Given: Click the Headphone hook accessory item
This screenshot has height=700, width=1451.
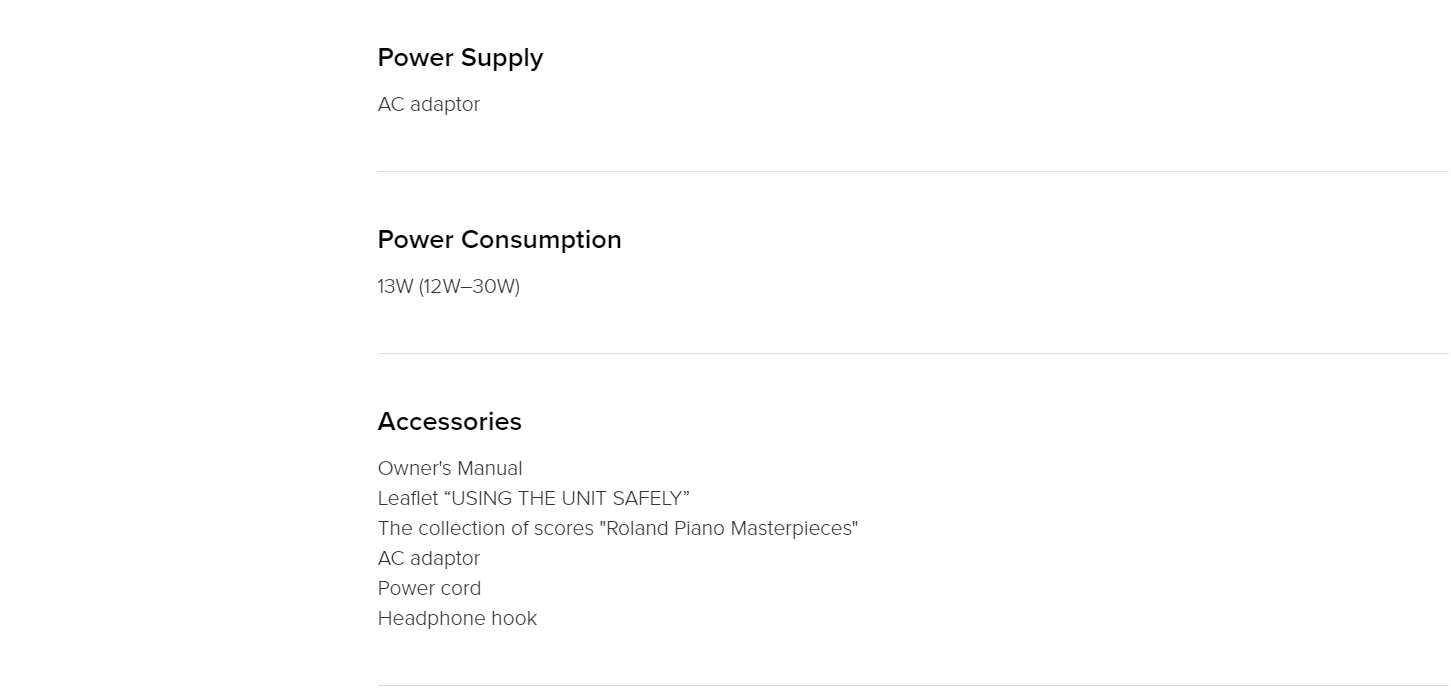Looking at the screenshot, I should tap(458, 619).
